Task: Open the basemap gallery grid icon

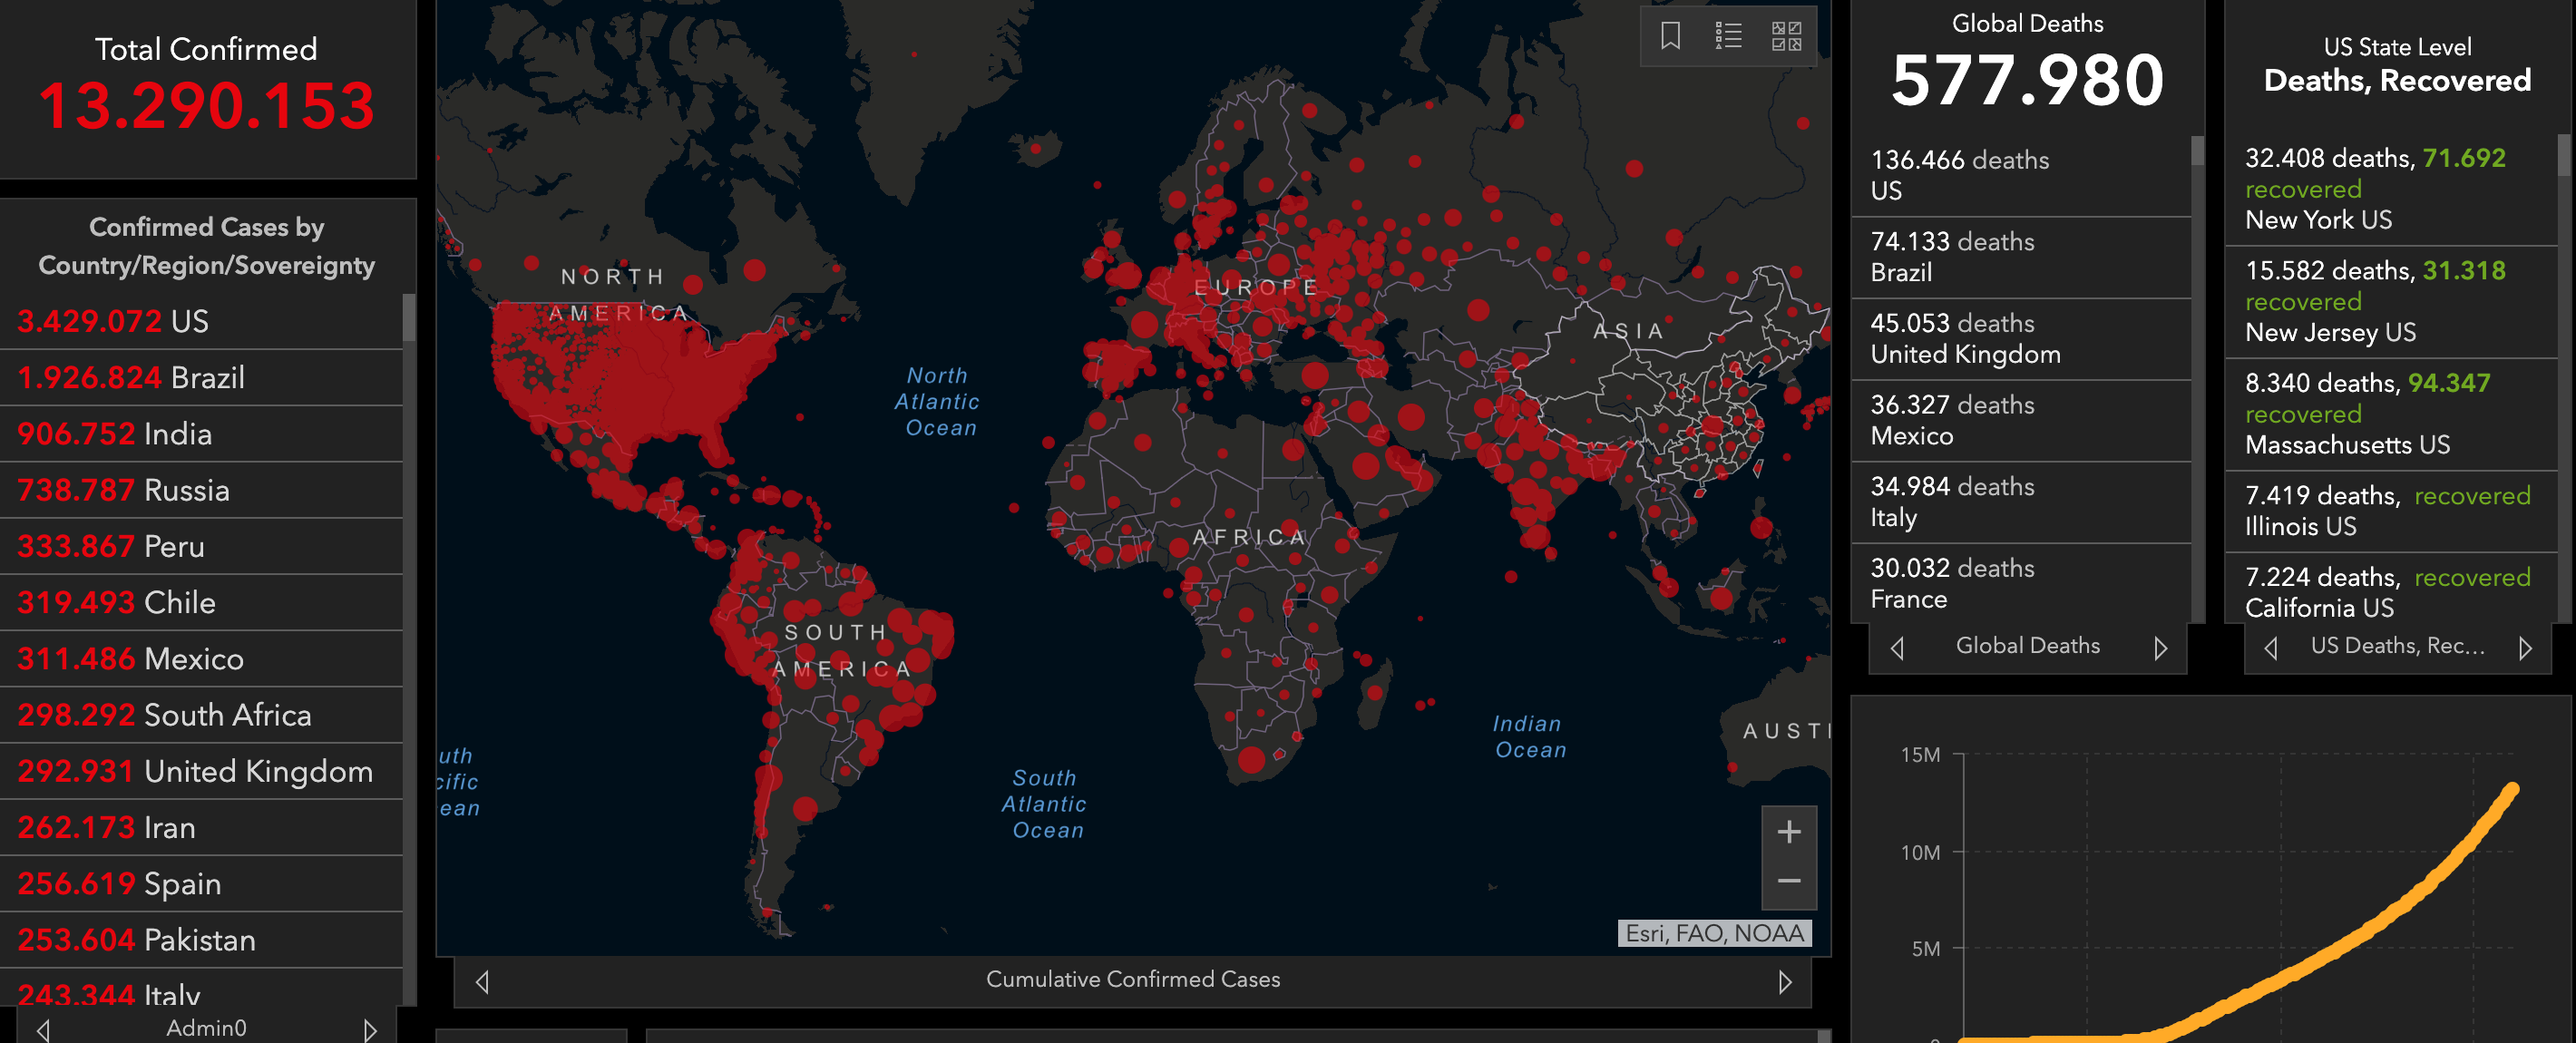Action: tap(1786, 36)
